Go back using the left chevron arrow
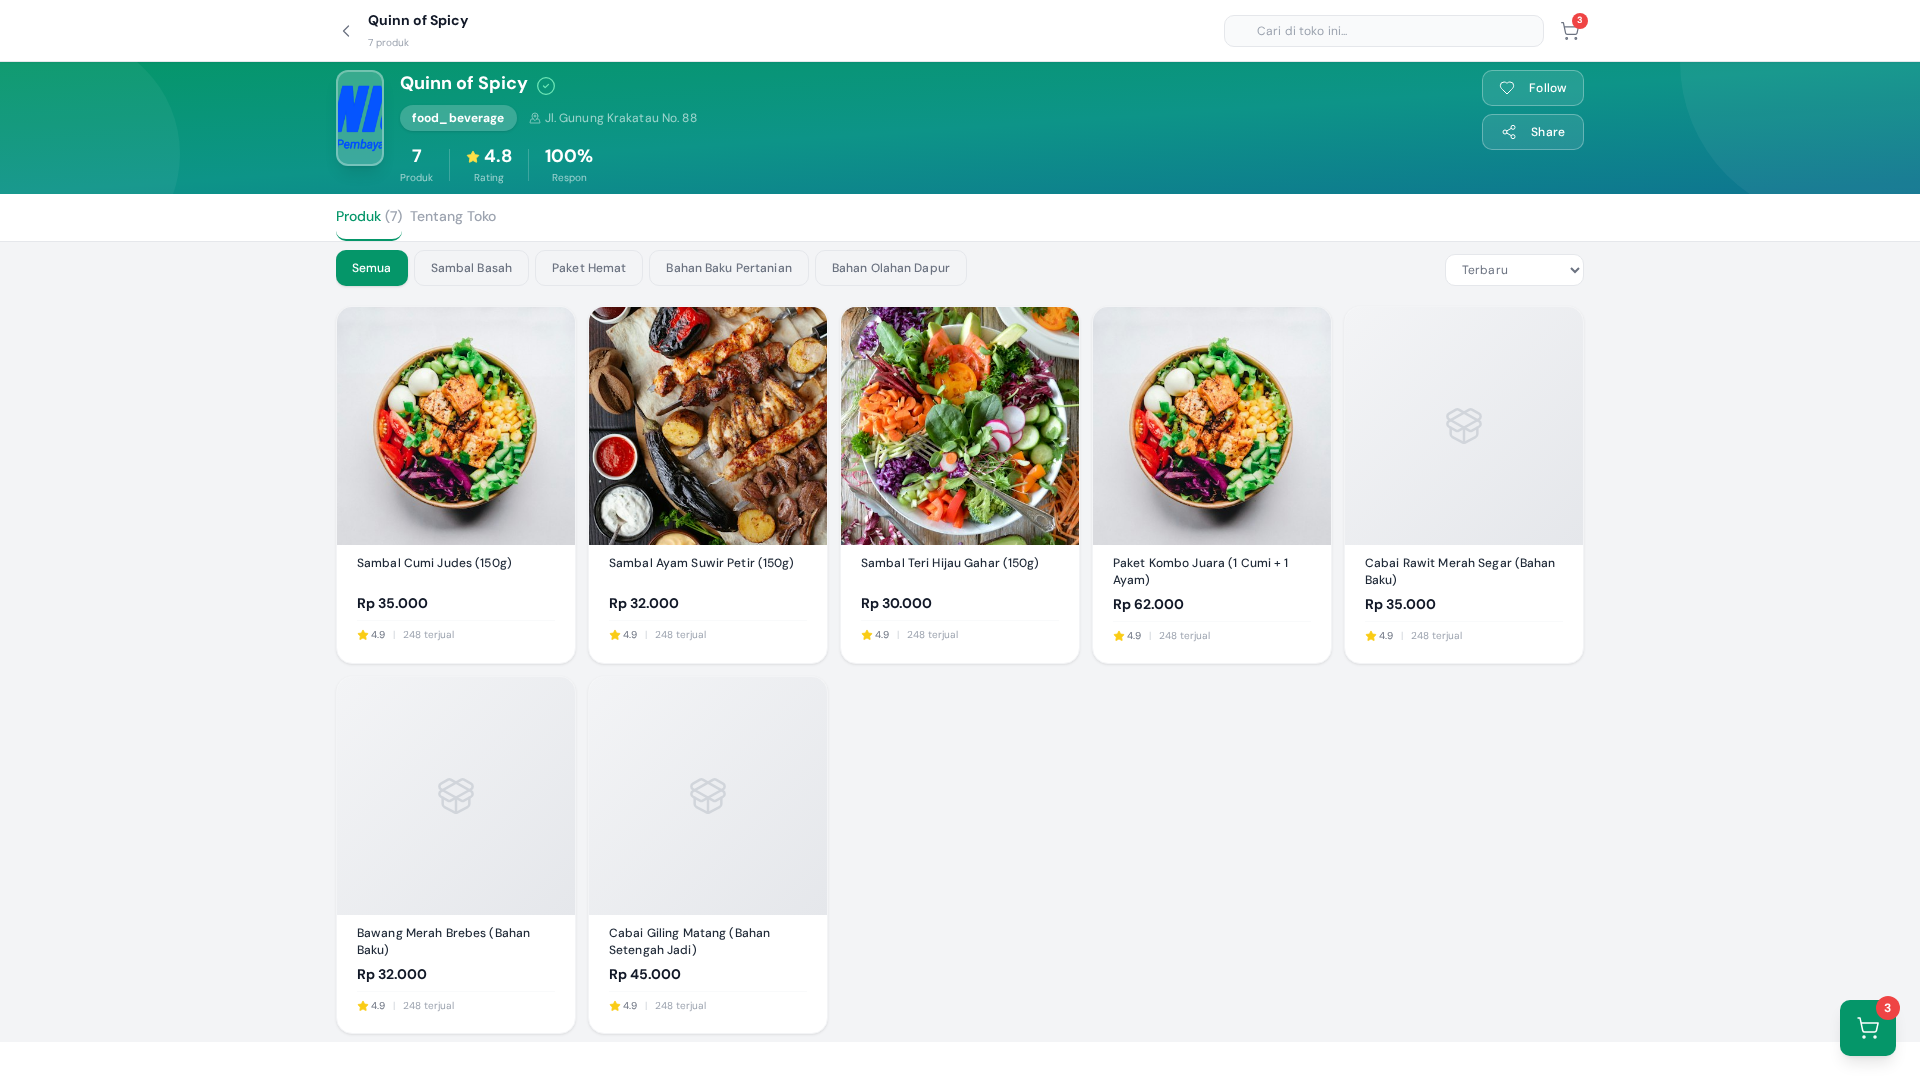This screenshot has height=1080, width=1920. (x=346, y=31)
